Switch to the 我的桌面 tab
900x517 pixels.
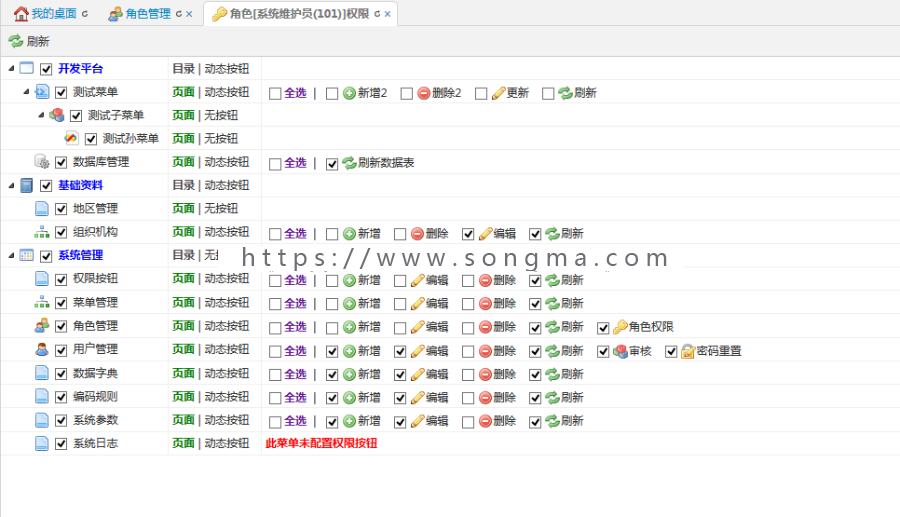(x=54, y=14)
